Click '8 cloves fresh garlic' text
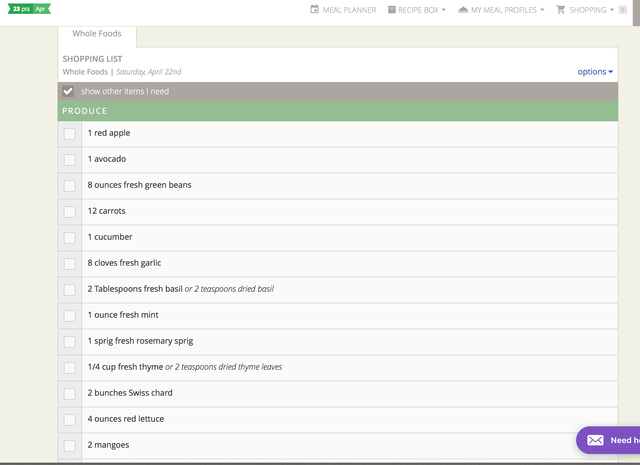Viewport: 640px width, 465px height. pyautogui.click(x=124, y=263)
